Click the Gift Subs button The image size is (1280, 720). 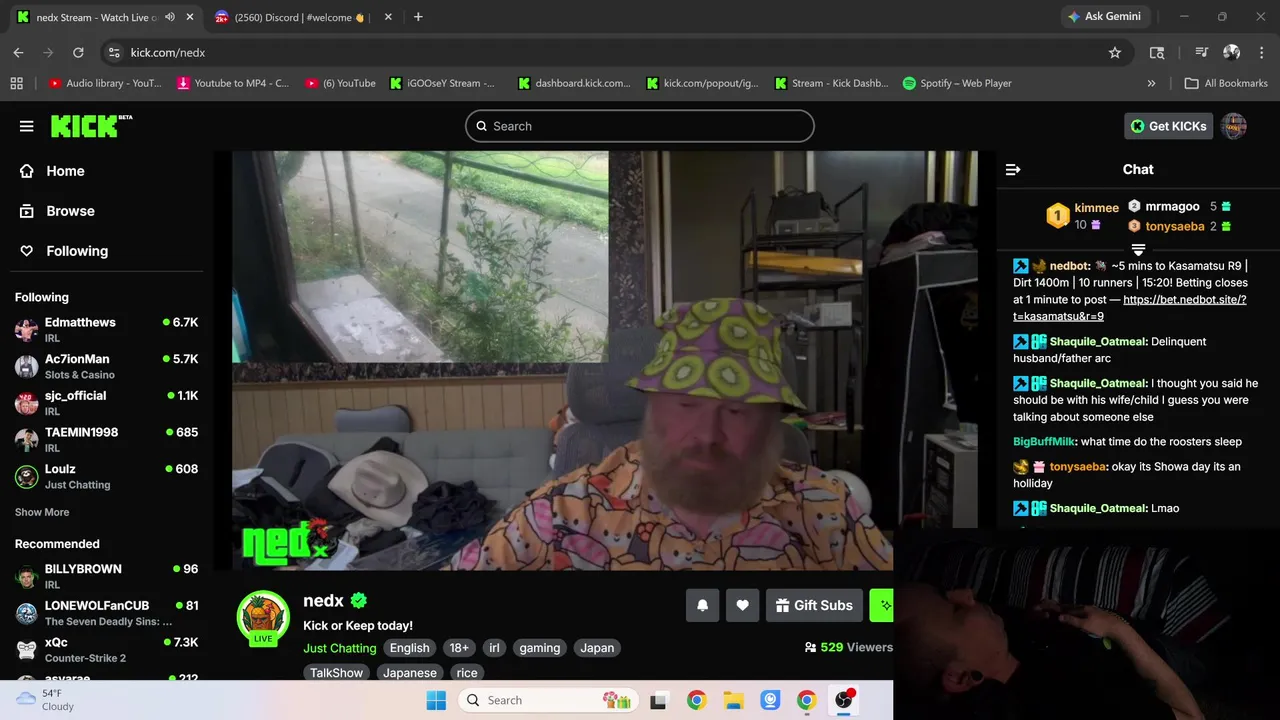tap(814, 605)
